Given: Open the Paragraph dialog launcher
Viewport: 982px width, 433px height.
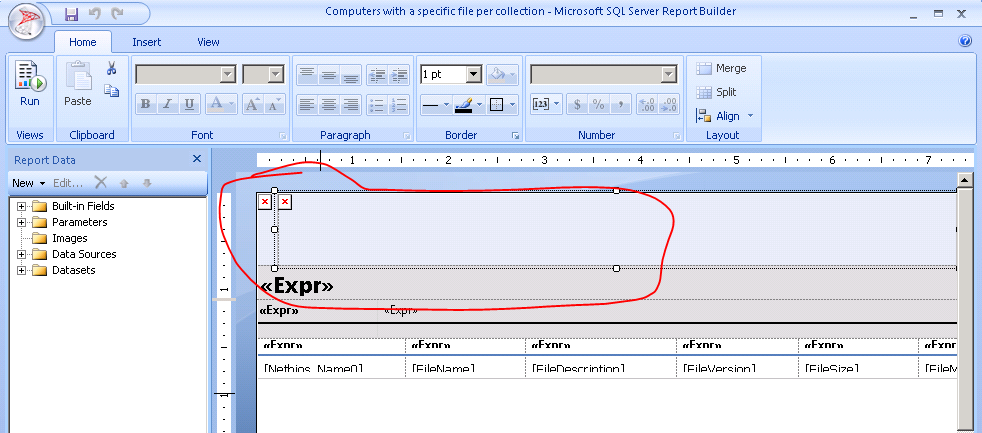Looking at the screenshot, I should (x=407, y=135).
